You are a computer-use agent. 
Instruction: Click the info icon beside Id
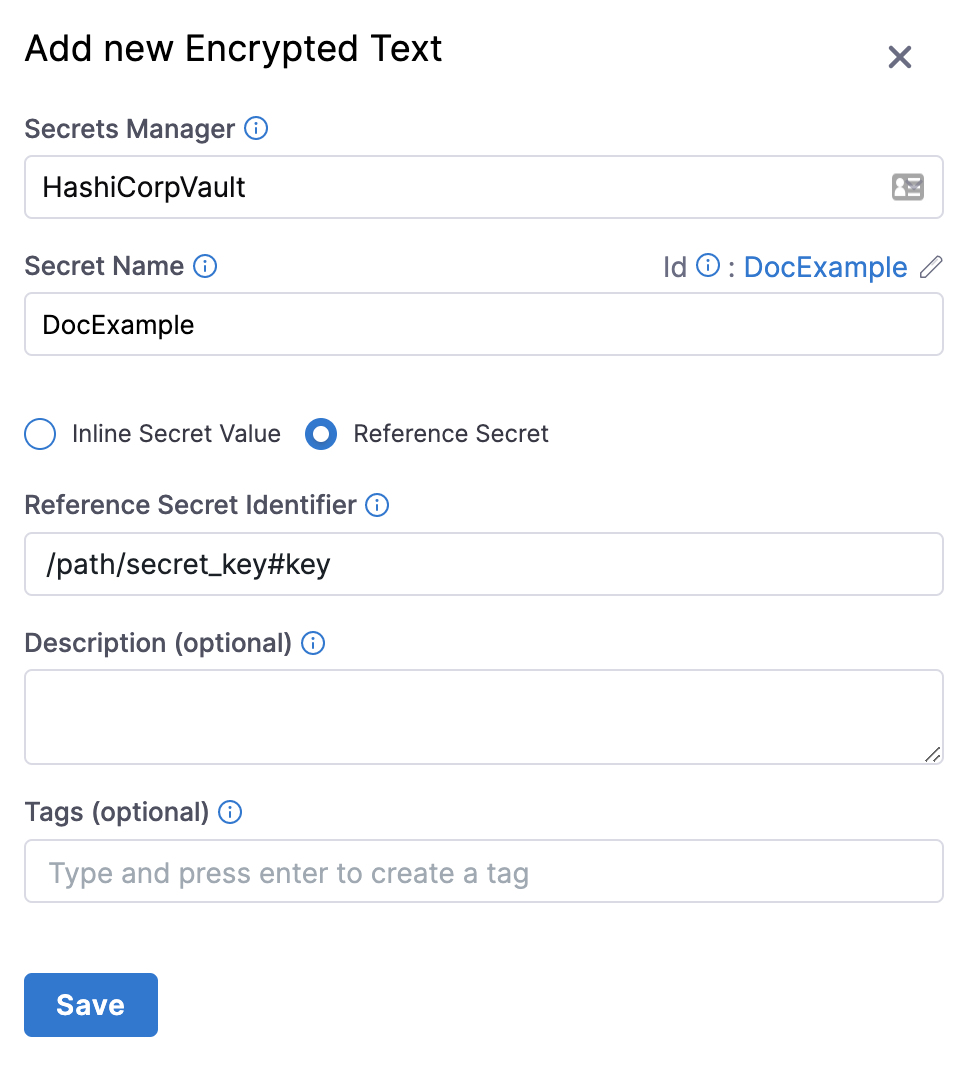pos(707,266)
